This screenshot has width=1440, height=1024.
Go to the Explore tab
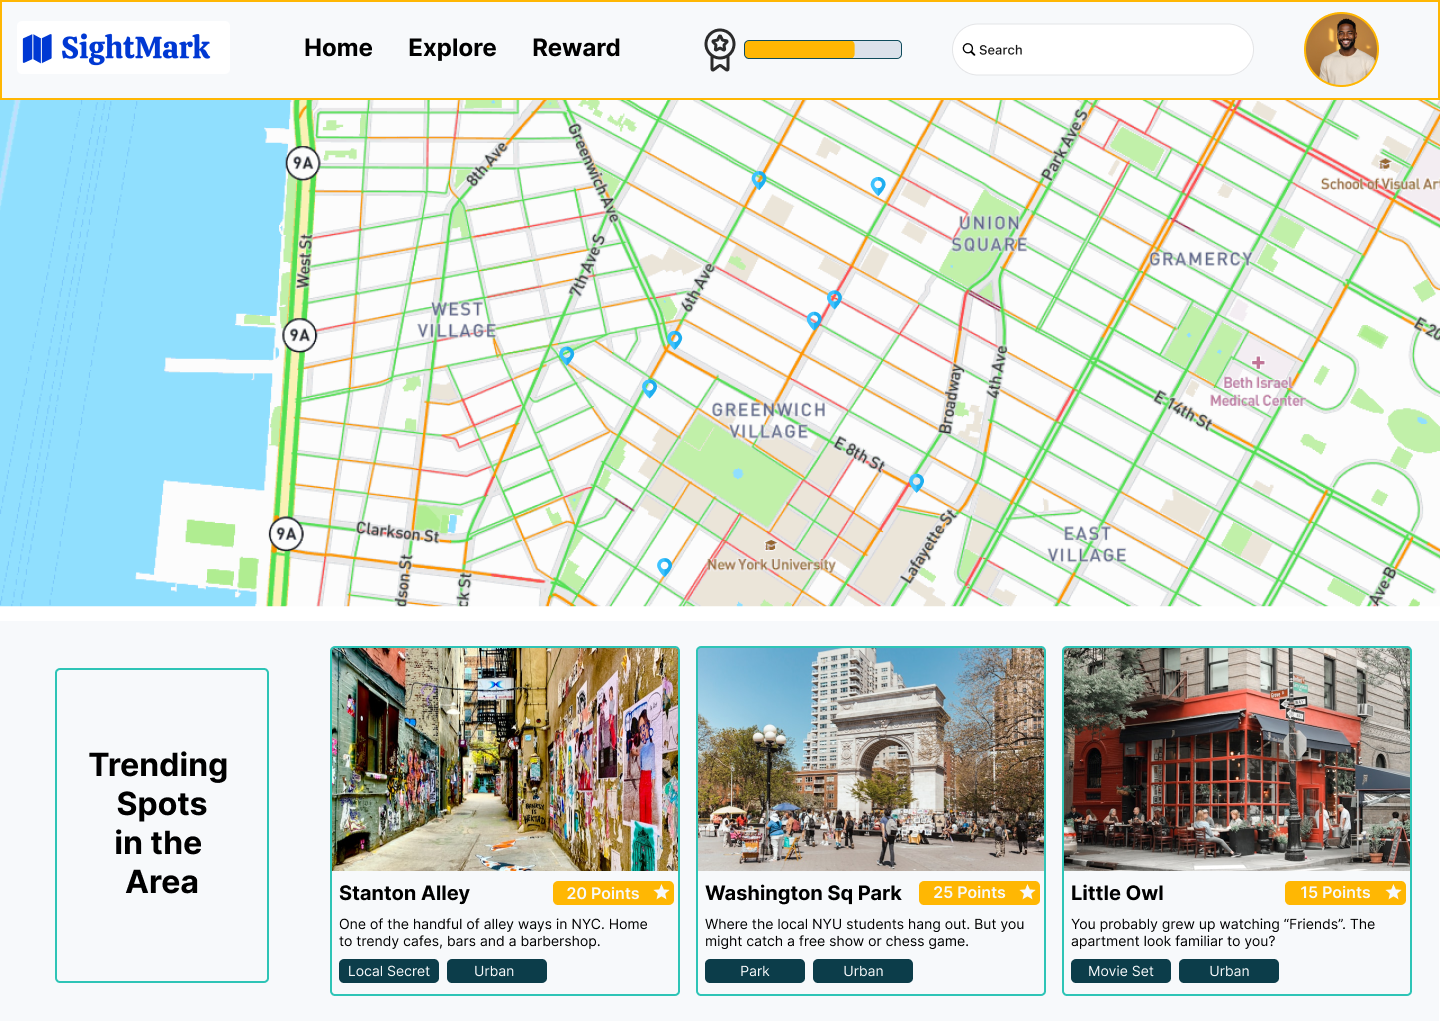click(x=452, y=48)
